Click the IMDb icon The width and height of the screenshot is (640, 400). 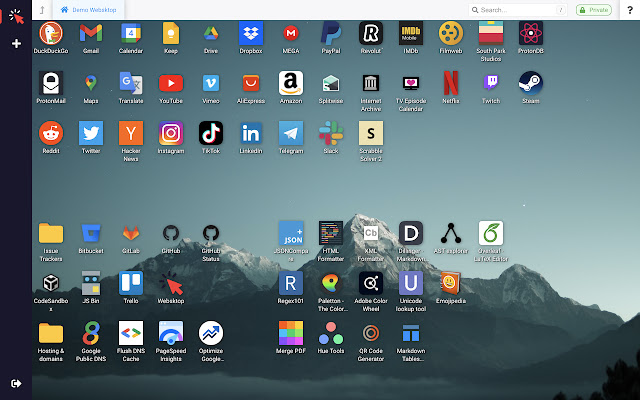coord(411,33)
